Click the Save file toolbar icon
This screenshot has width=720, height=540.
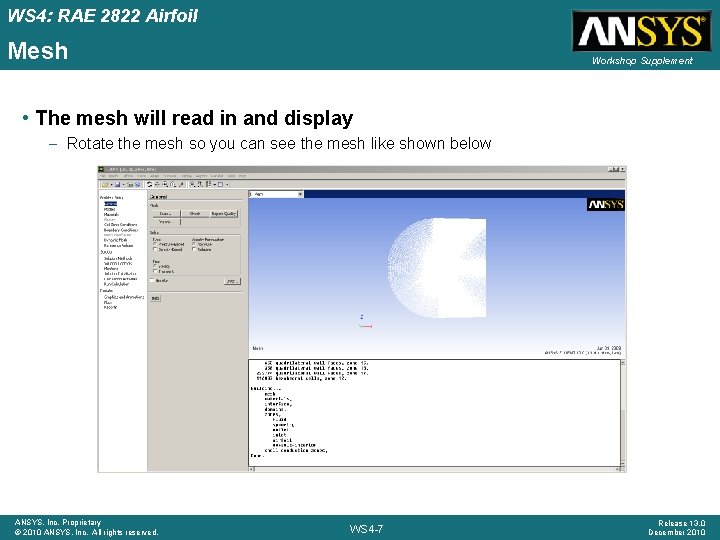118,185
